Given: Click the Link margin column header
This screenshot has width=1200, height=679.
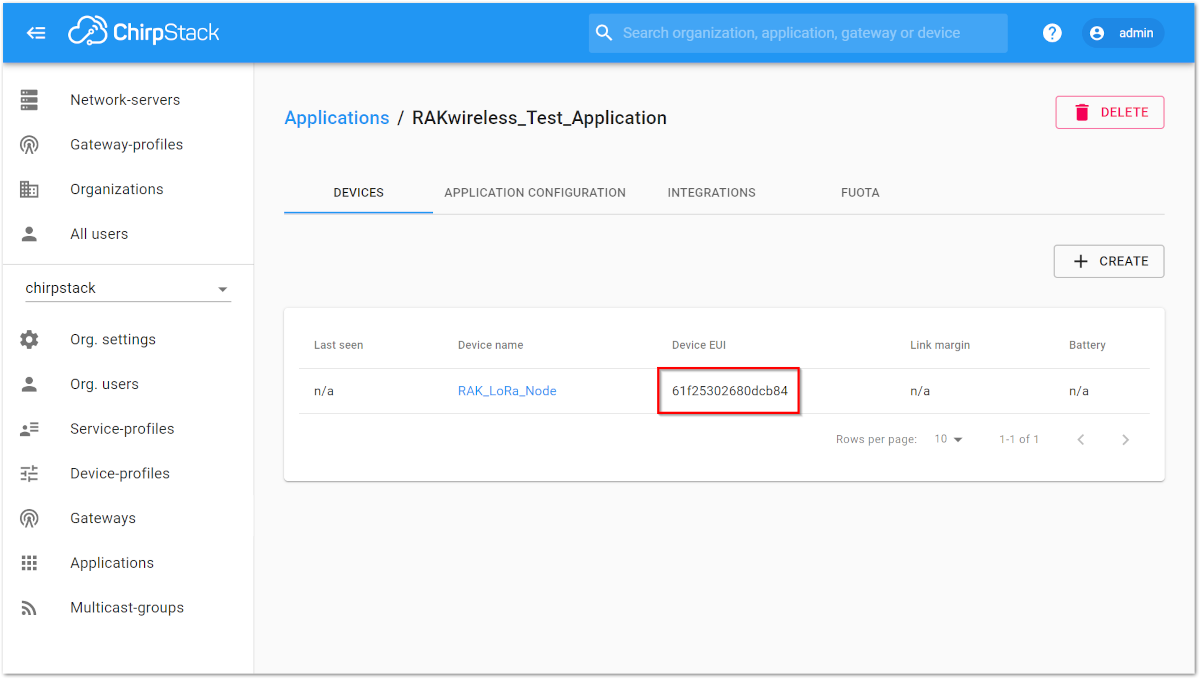Looking at the screenshot, I should [940, 345].
